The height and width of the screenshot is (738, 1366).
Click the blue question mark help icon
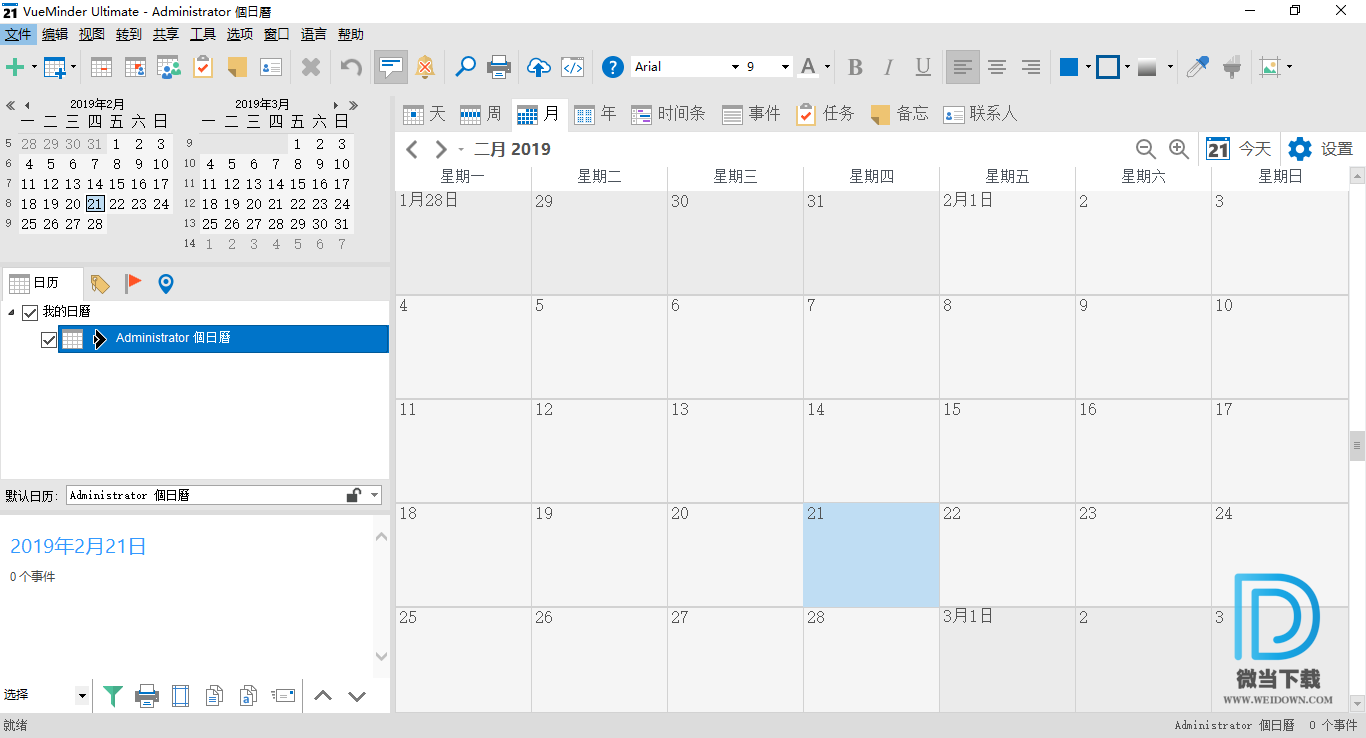[x=612, y=67]
